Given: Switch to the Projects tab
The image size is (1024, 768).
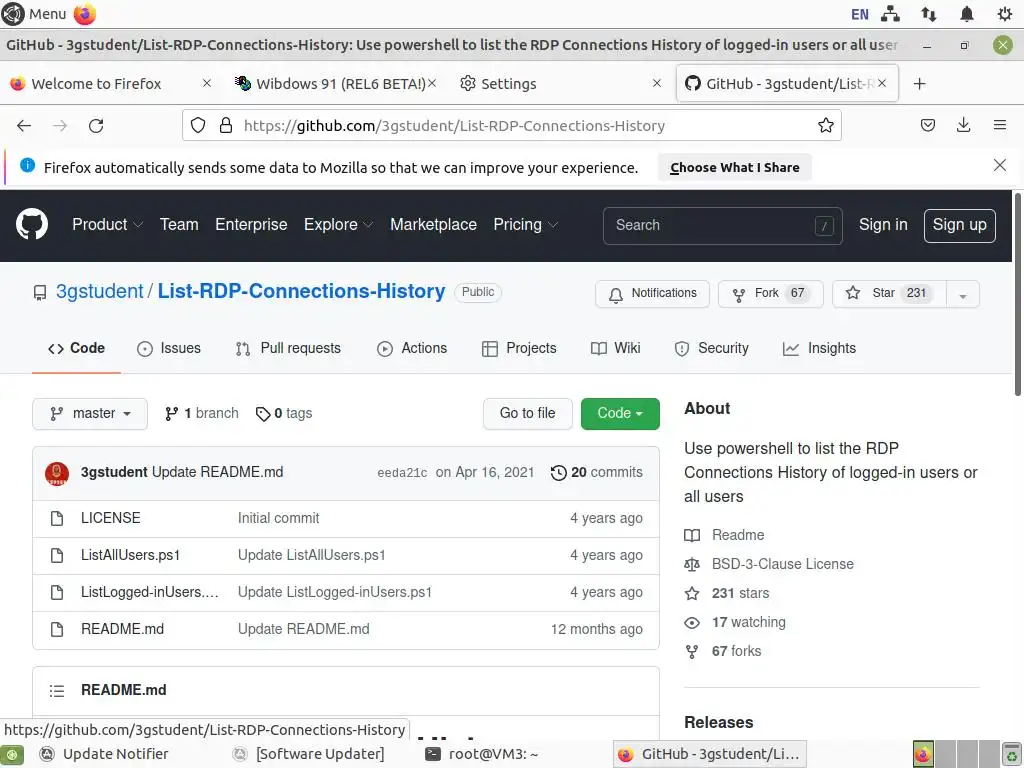Looking at the screenshot, I should [519, 348].
